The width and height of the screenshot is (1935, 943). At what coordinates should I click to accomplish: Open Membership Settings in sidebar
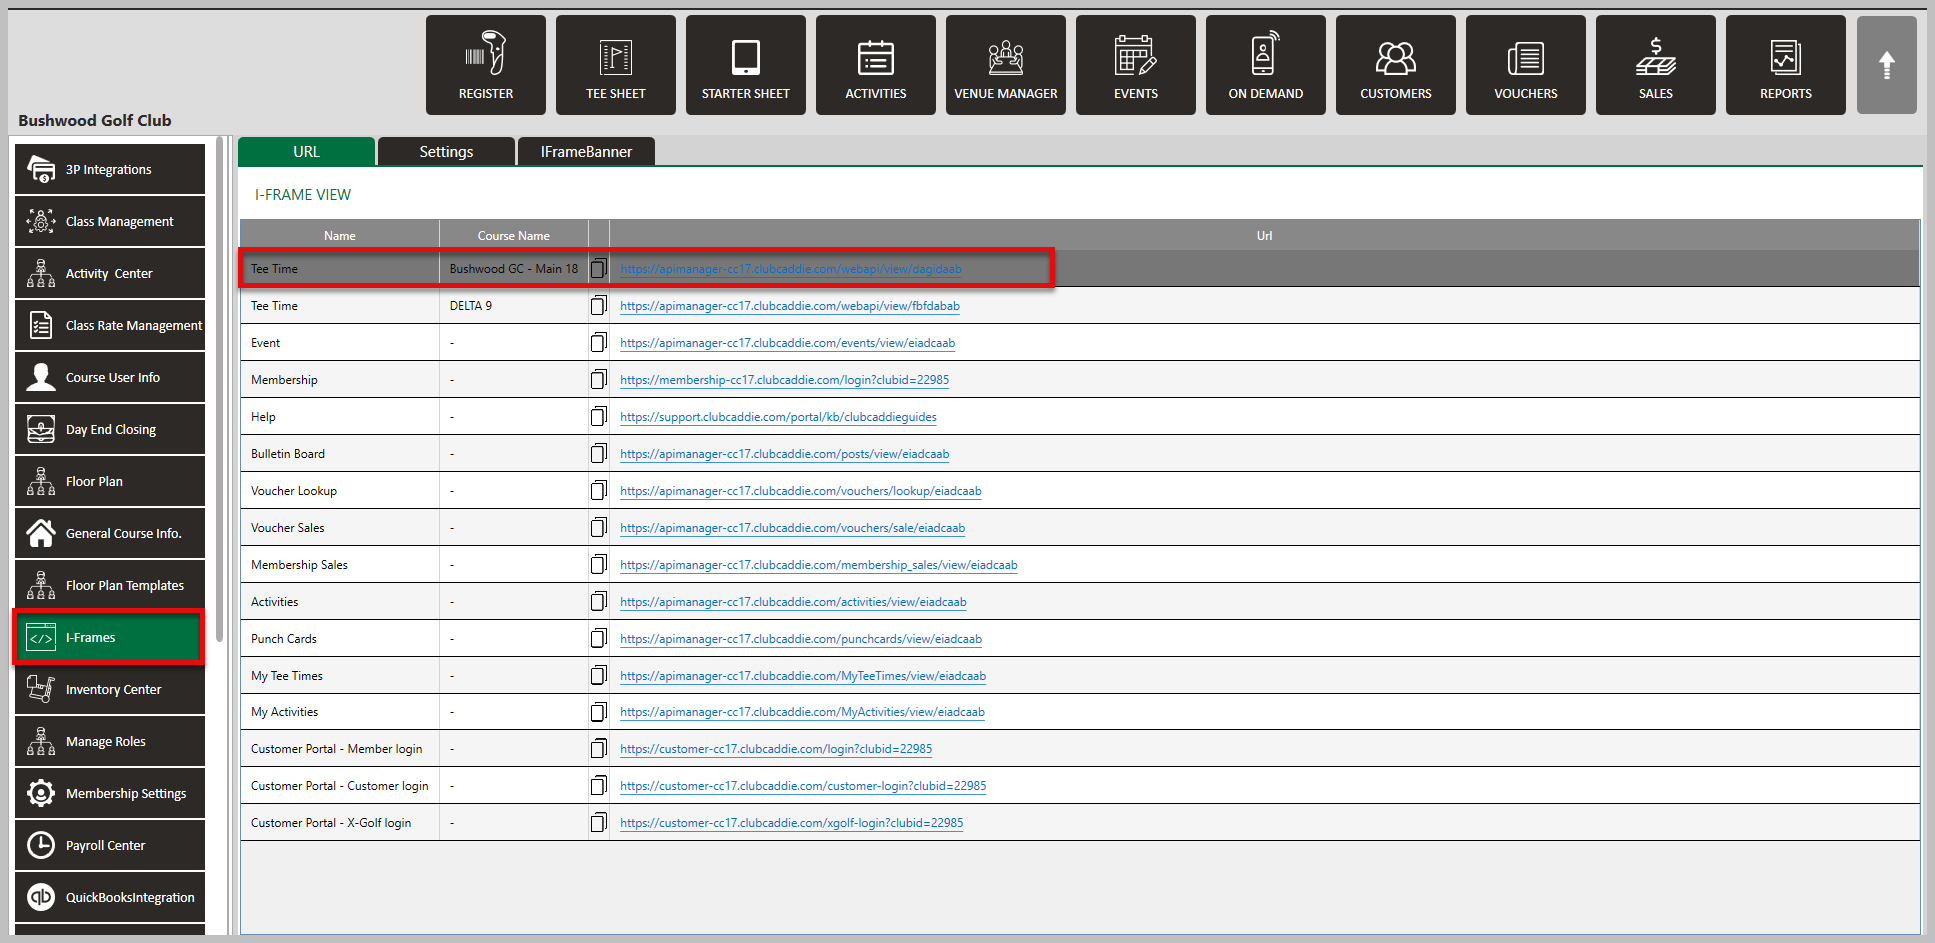[110, 793]
